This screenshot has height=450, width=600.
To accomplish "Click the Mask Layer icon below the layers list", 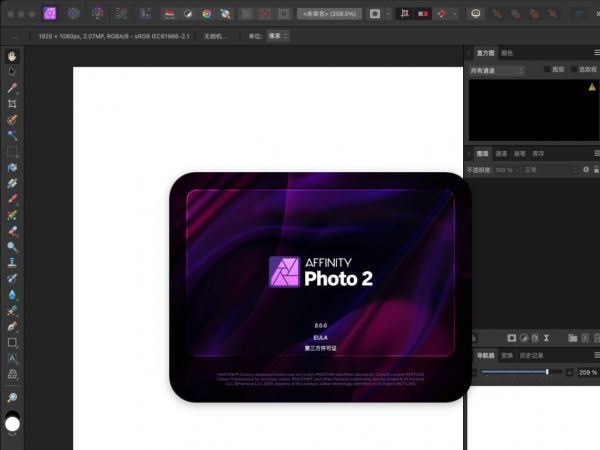I will click(x=512, y=338).
